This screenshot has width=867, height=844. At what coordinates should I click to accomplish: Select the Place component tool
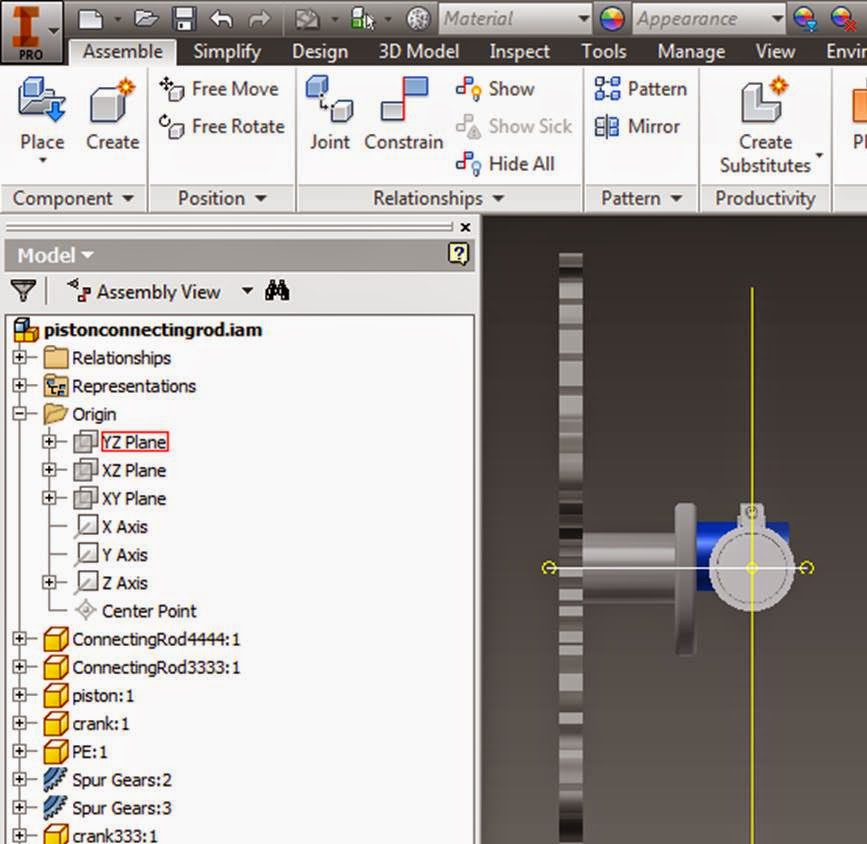tap(40, 104)
